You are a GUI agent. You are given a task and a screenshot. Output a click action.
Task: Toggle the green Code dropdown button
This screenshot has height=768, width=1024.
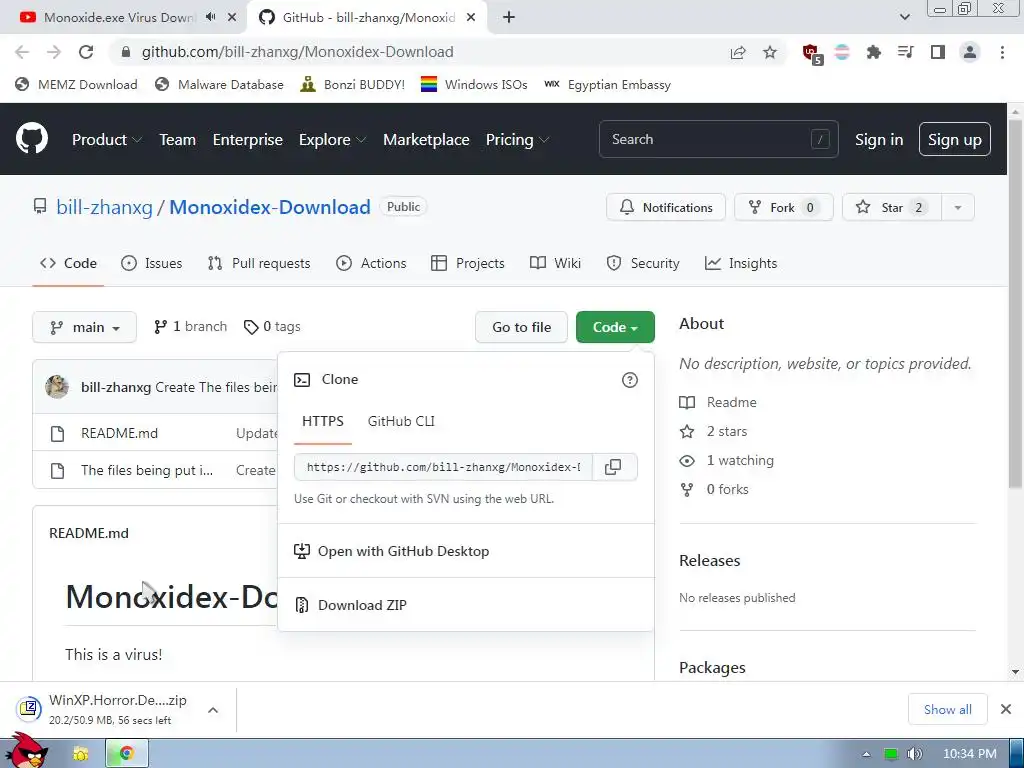click(x=615, y=327)
